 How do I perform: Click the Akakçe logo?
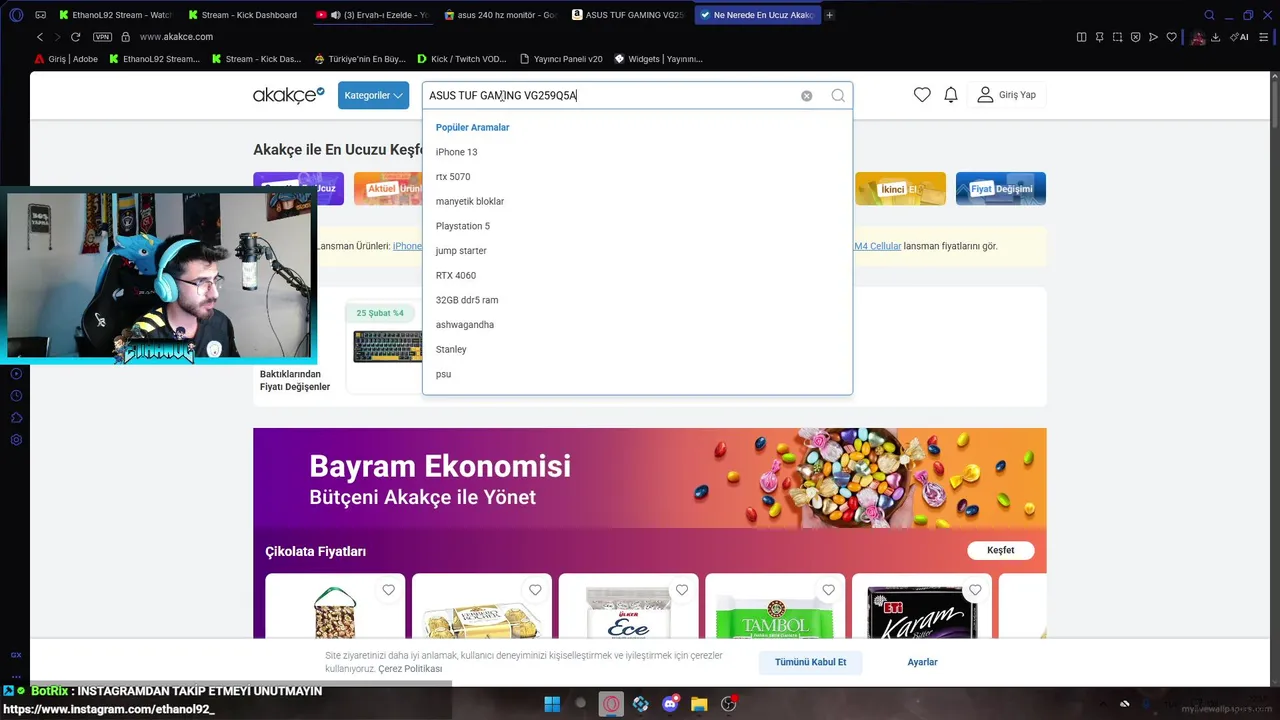click(289, 95)
